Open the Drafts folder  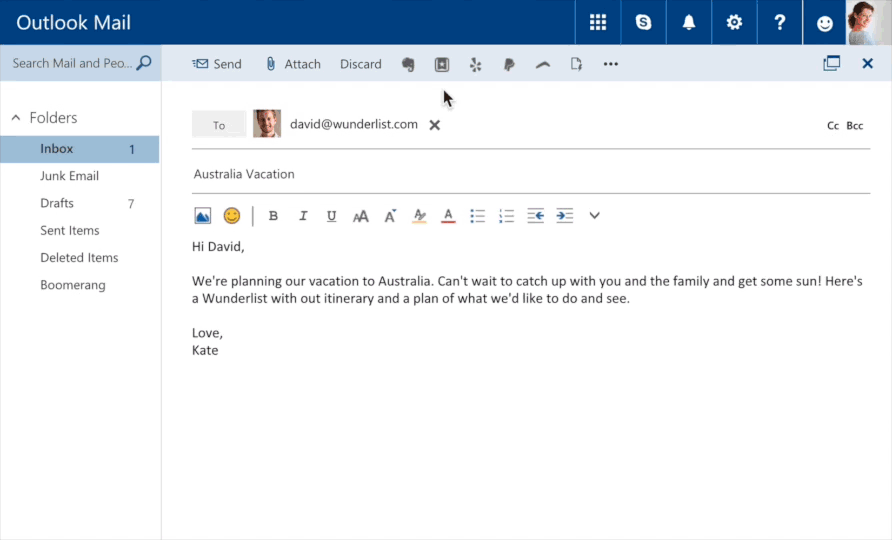click(x=57, y=203)
